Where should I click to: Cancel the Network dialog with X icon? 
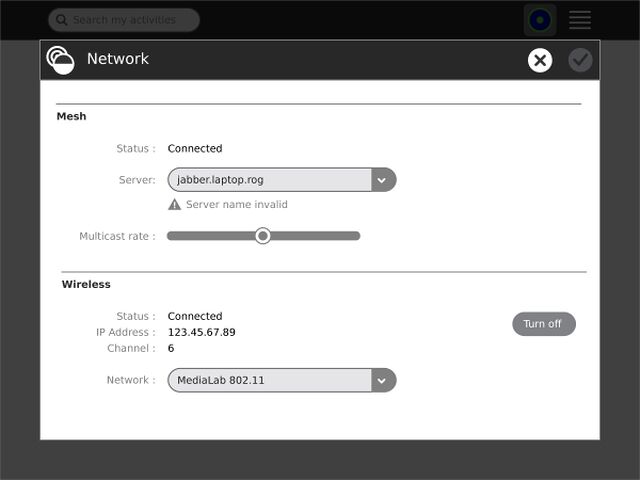click(540, 60)
